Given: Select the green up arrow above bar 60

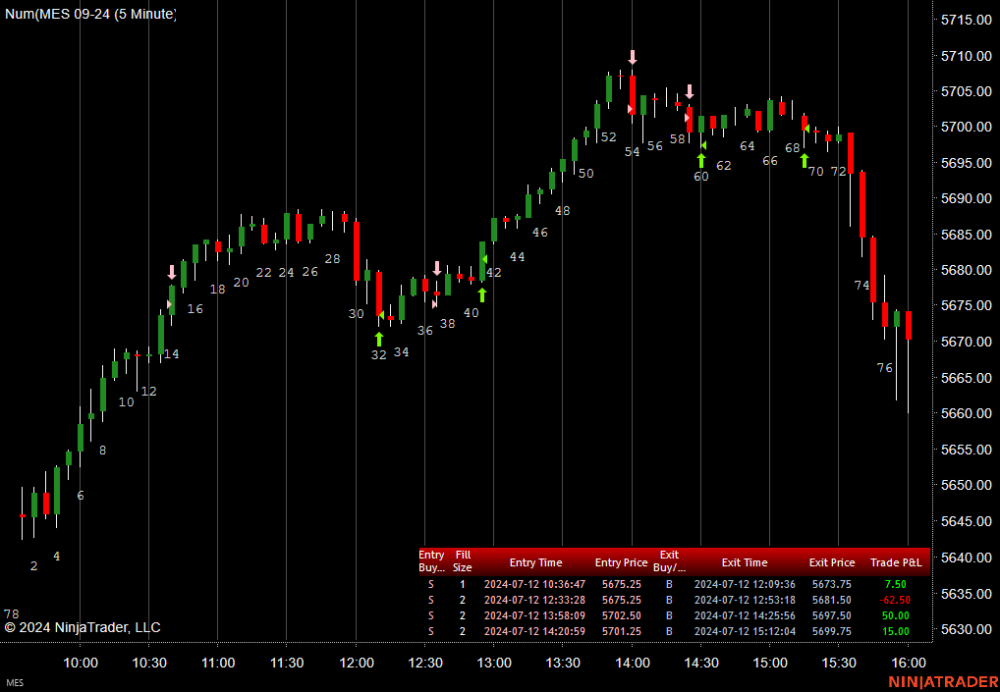Looking at the screenshot, I should coord(701,159).
